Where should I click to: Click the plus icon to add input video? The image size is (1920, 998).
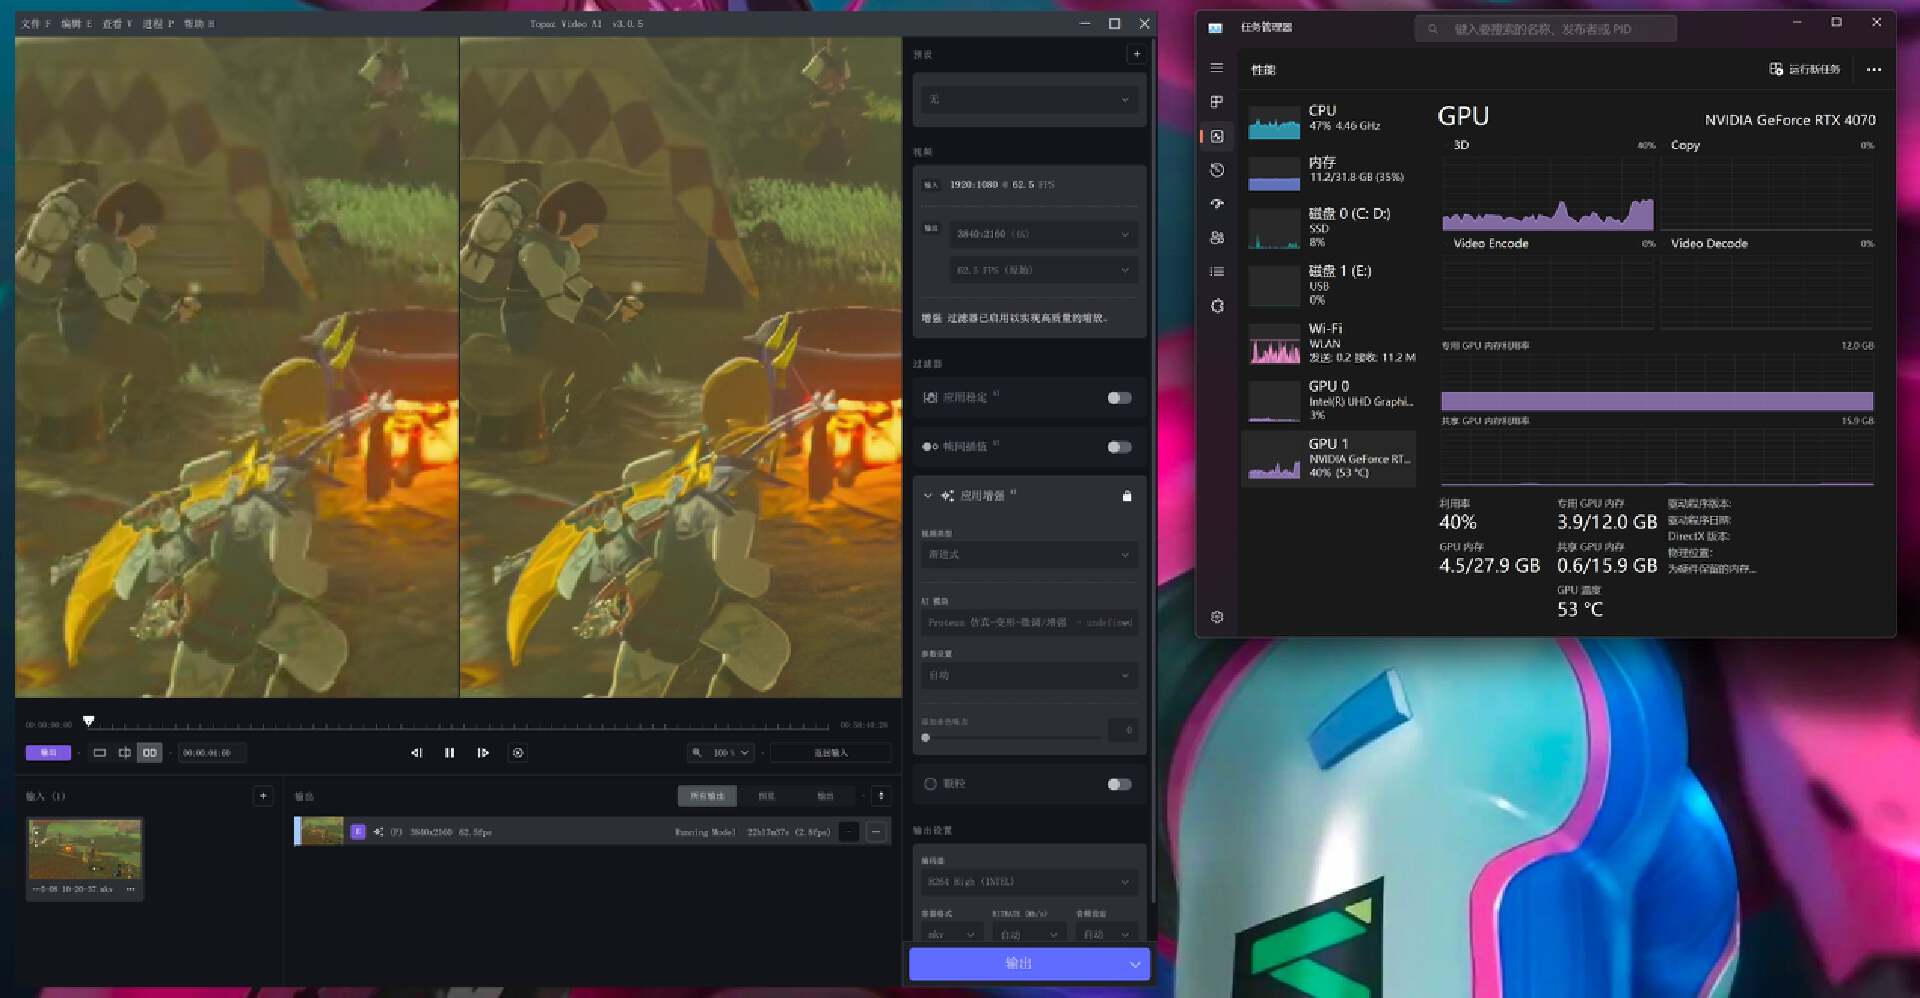(x=263, y=796)
